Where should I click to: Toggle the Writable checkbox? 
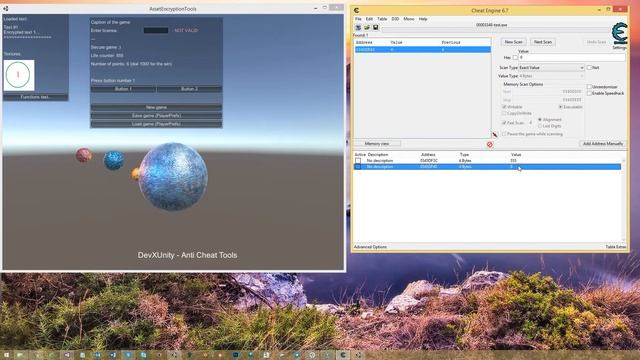coord(504,107)
